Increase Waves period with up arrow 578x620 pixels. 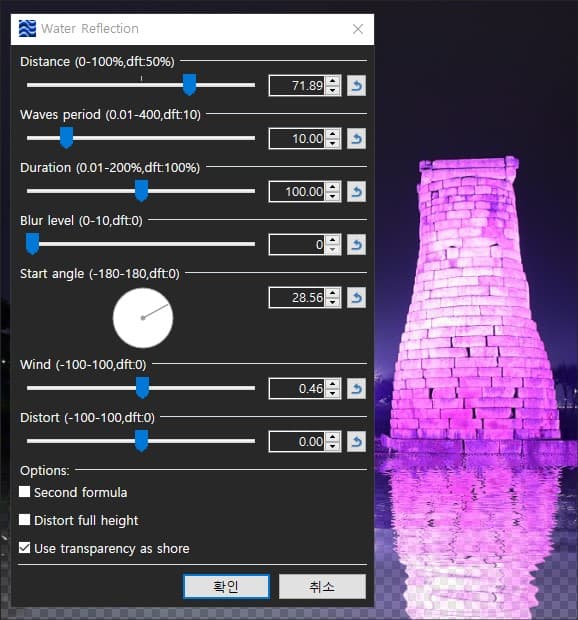pyautogui.click(x=333, y=134)
